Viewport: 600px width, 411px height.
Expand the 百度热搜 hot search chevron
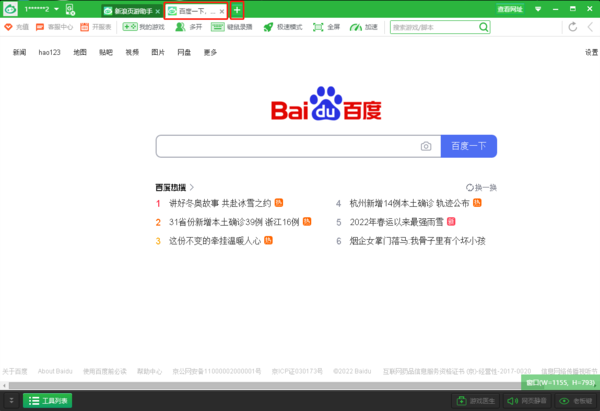coord(192,187)
